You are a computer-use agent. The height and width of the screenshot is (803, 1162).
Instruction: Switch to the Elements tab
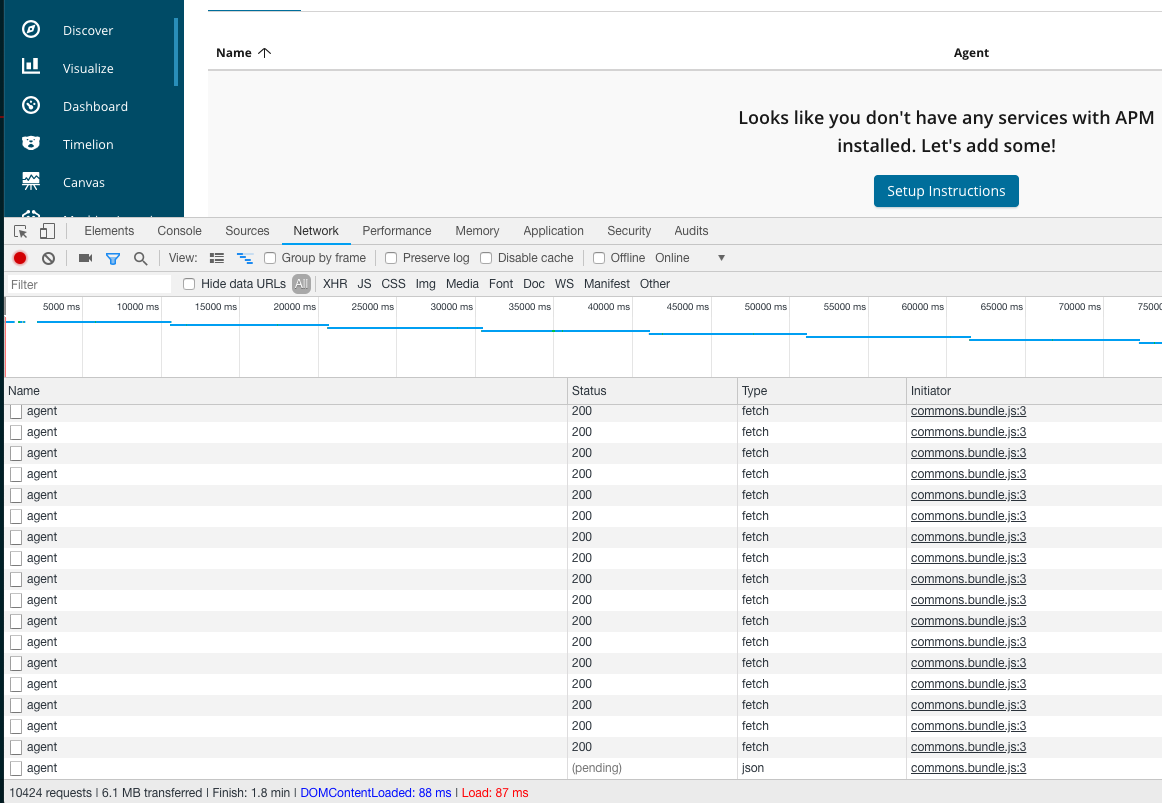(109, 231)
